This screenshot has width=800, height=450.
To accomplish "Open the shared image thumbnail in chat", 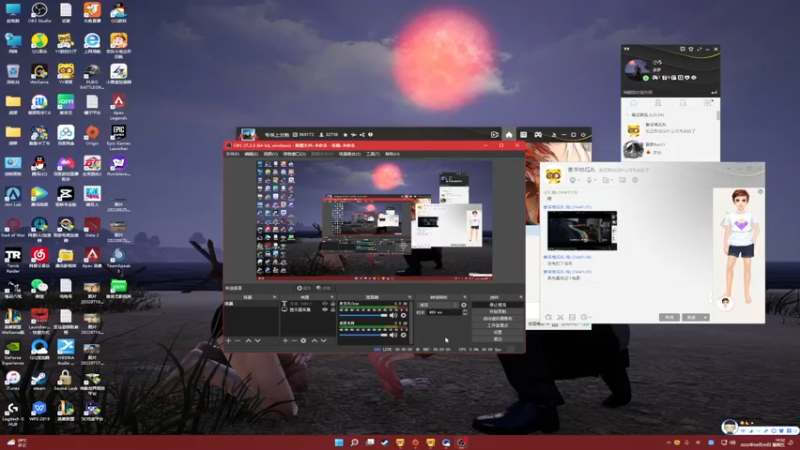I will (x=582, y=231).
